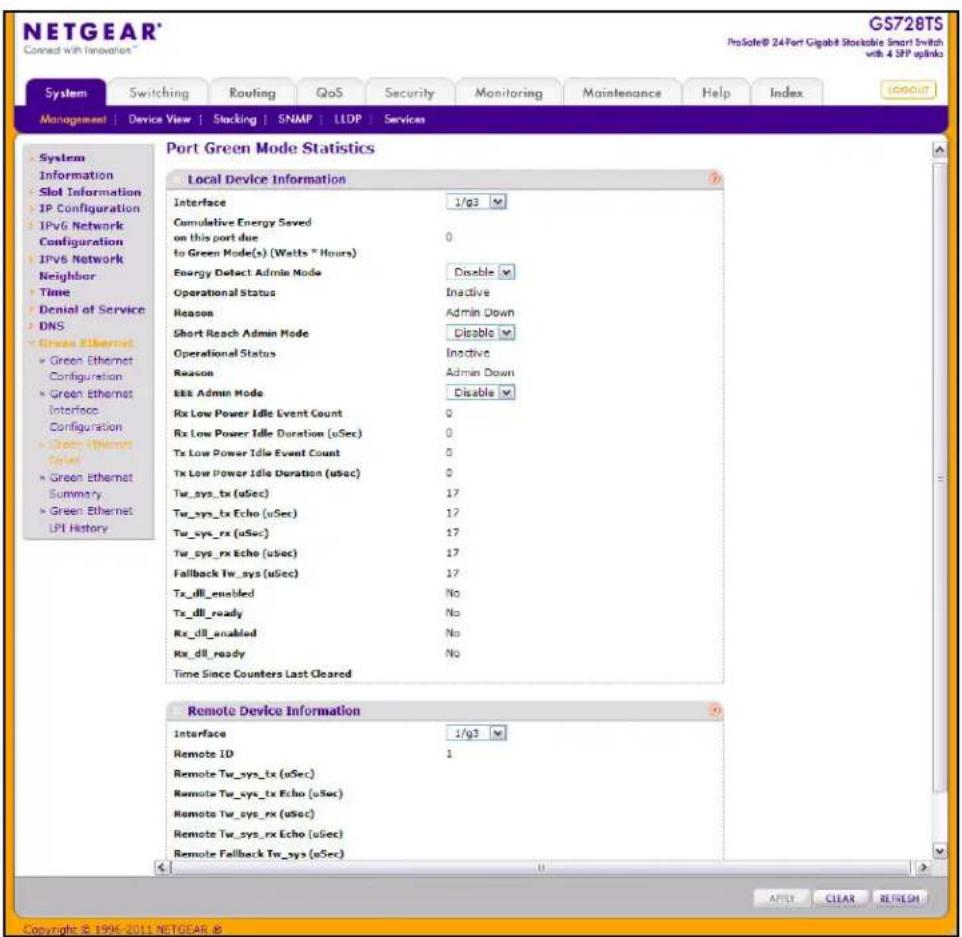Select LLDP submenu

348,119
